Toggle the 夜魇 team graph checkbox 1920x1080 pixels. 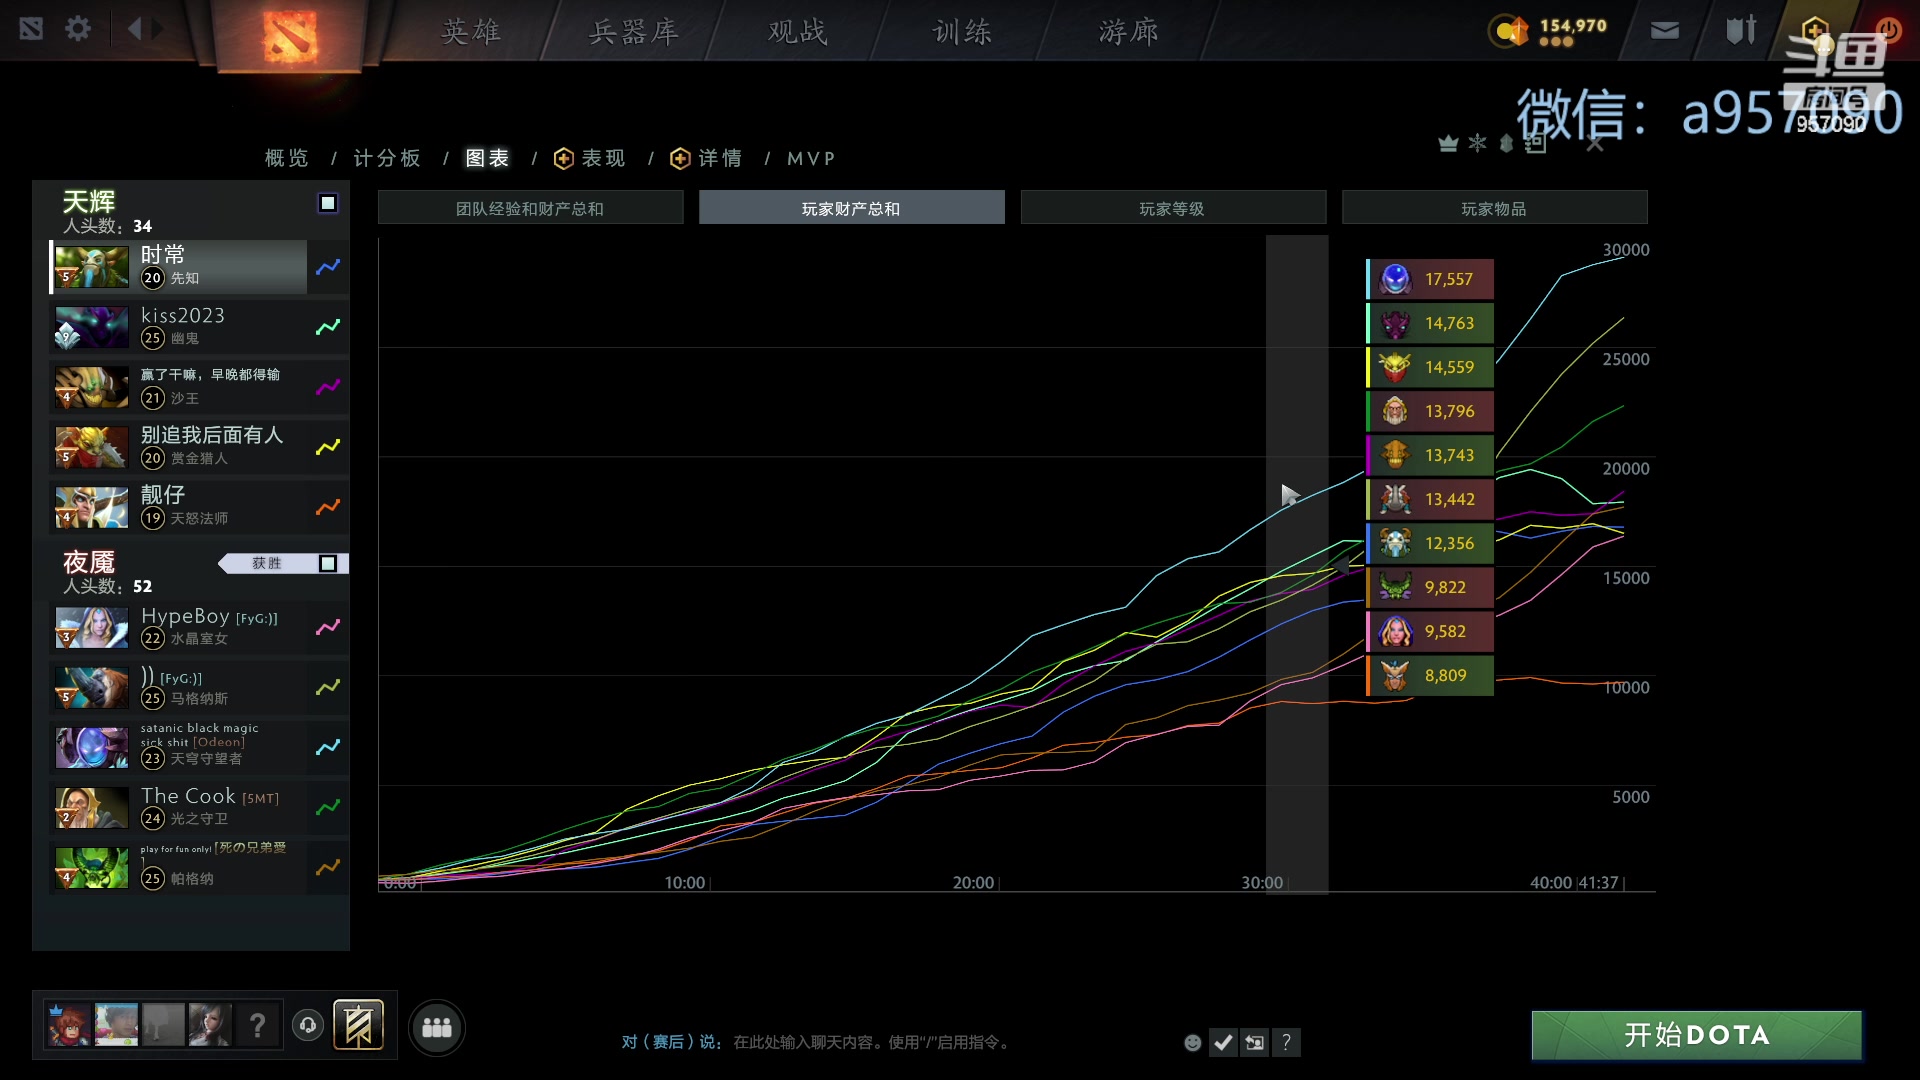[x=327, y=563]
